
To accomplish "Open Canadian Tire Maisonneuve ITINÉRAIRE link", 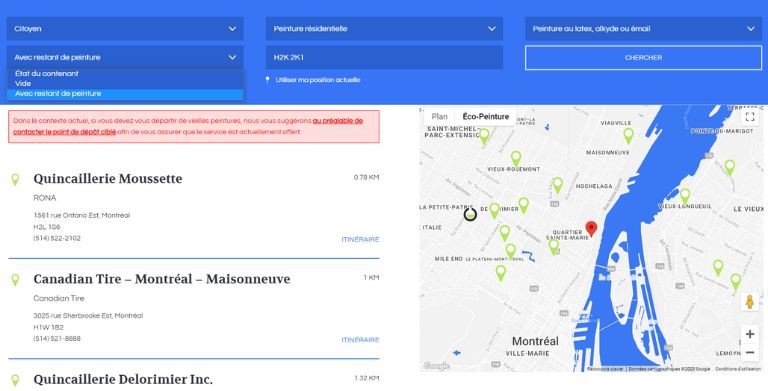I will (360, 340).
